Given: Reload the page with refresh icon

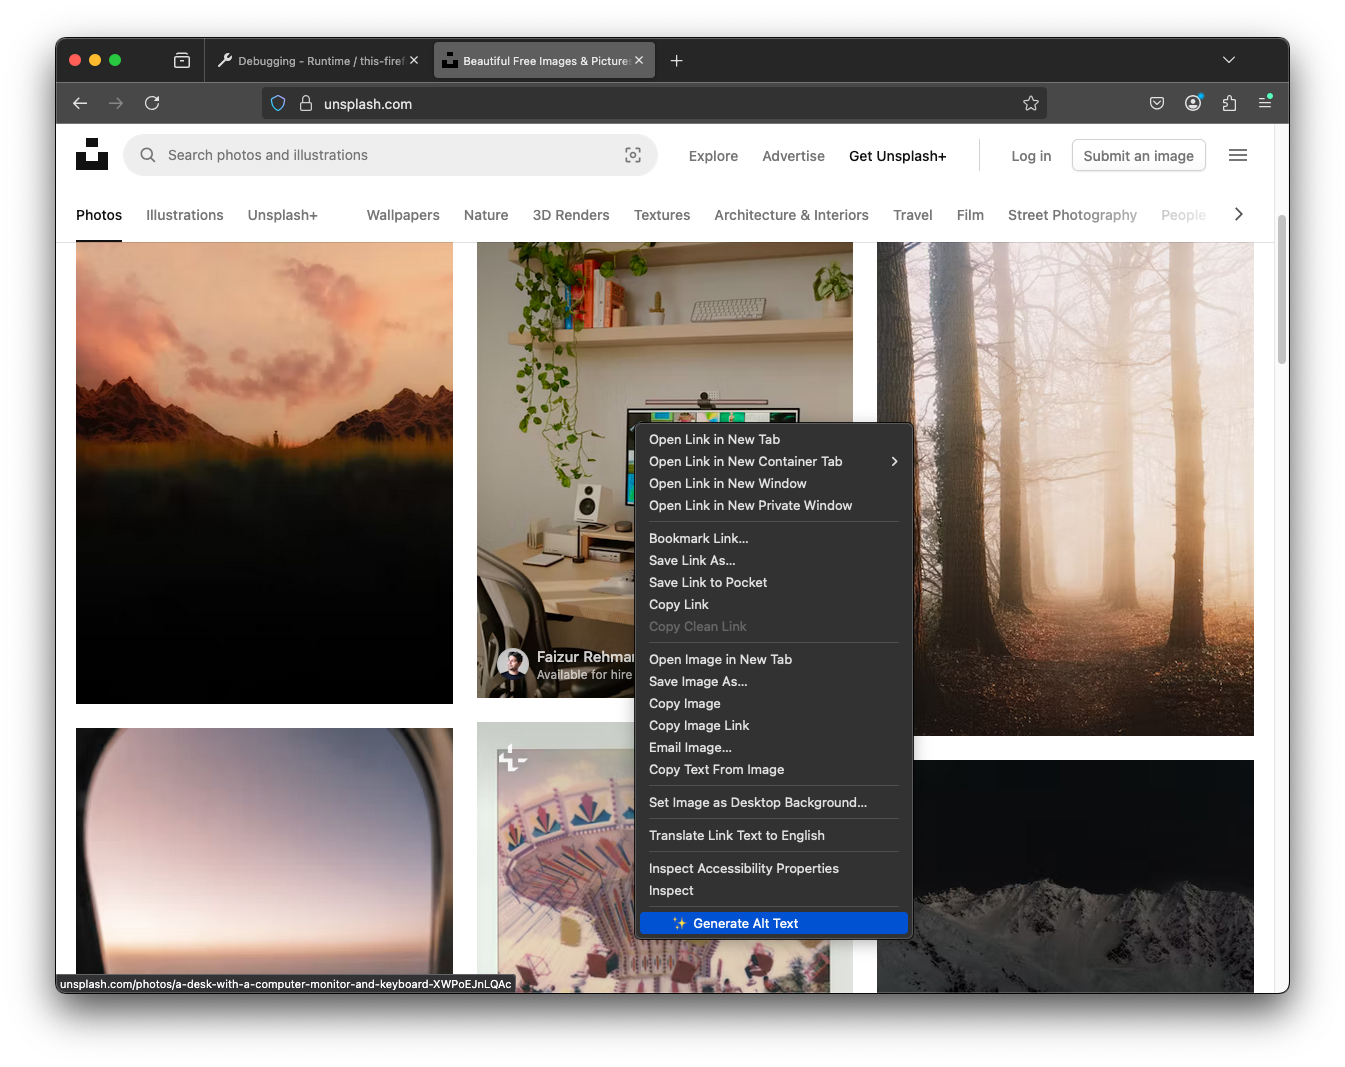Looking at the screenshot, I should coord(152,103).
